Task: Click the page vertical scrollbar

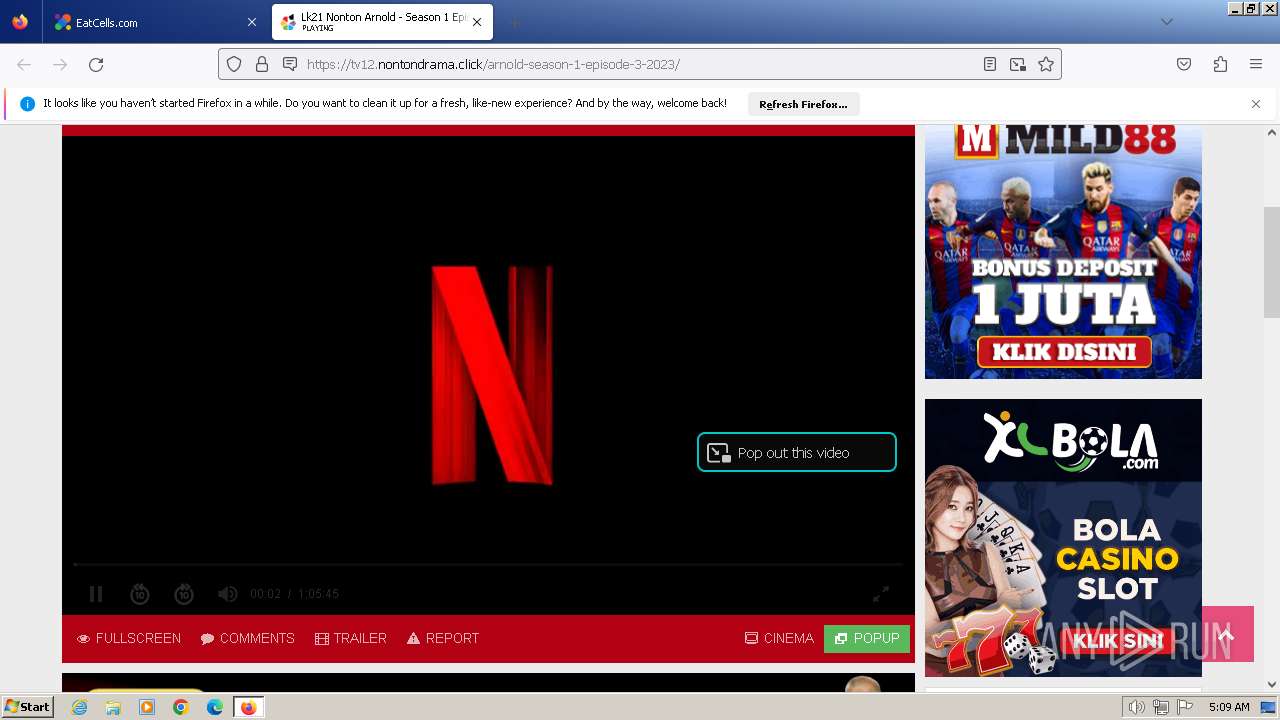Action: click(x=1272, y=262)
